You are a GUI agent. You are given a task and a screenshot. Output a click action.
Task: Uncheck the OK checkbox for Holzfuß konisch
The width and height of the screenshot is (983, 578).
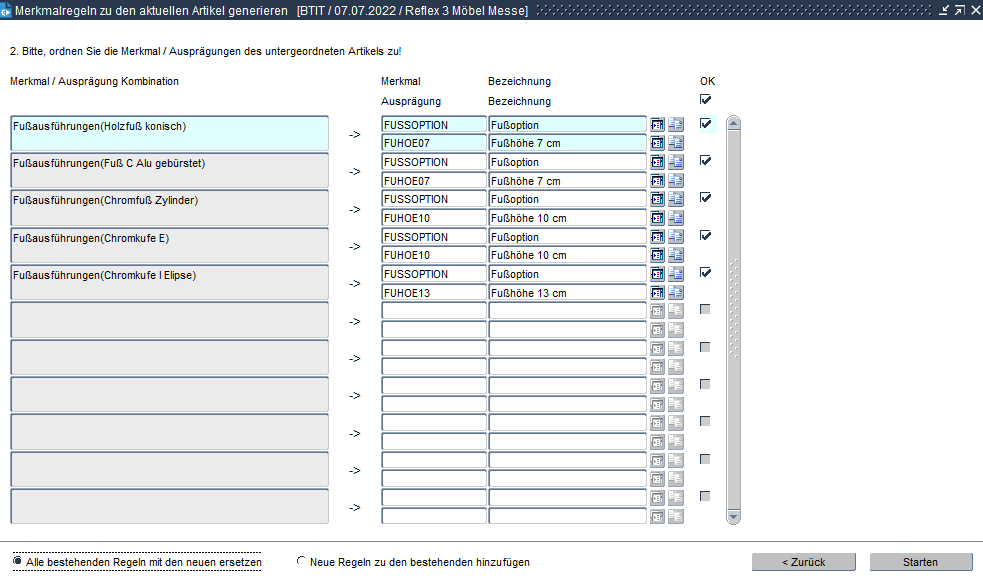(x=705, y=123)
